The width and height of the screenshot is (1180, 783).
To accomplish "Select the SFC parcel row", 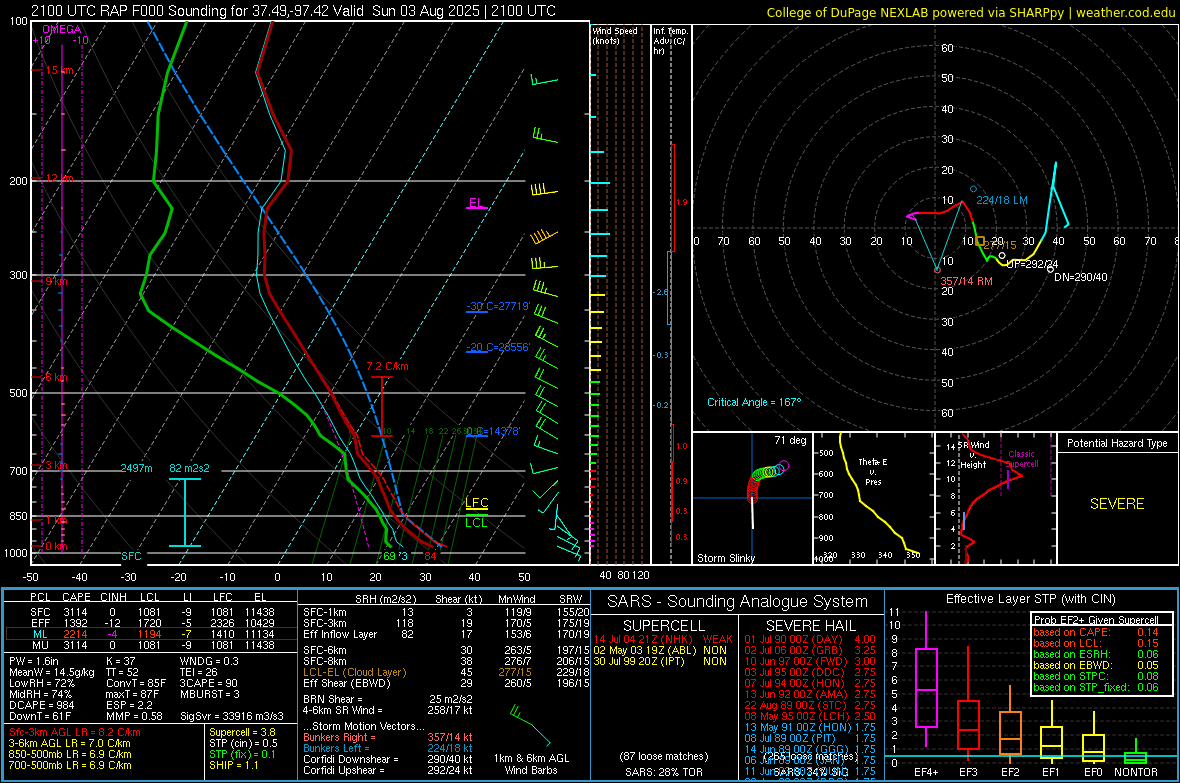I will tap(152, 612).
